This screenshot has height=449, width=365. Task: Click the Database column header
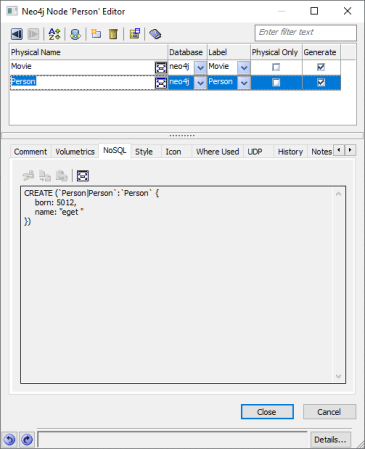pos(188,52)
